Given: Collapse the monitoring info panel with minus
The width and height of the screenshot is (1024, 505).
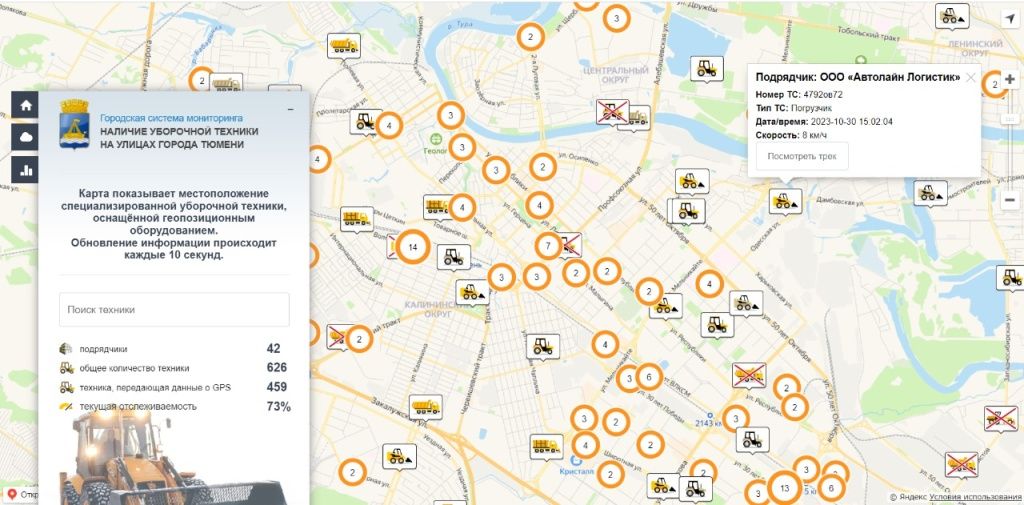Looking at the screenshot, I should (289, 107).
